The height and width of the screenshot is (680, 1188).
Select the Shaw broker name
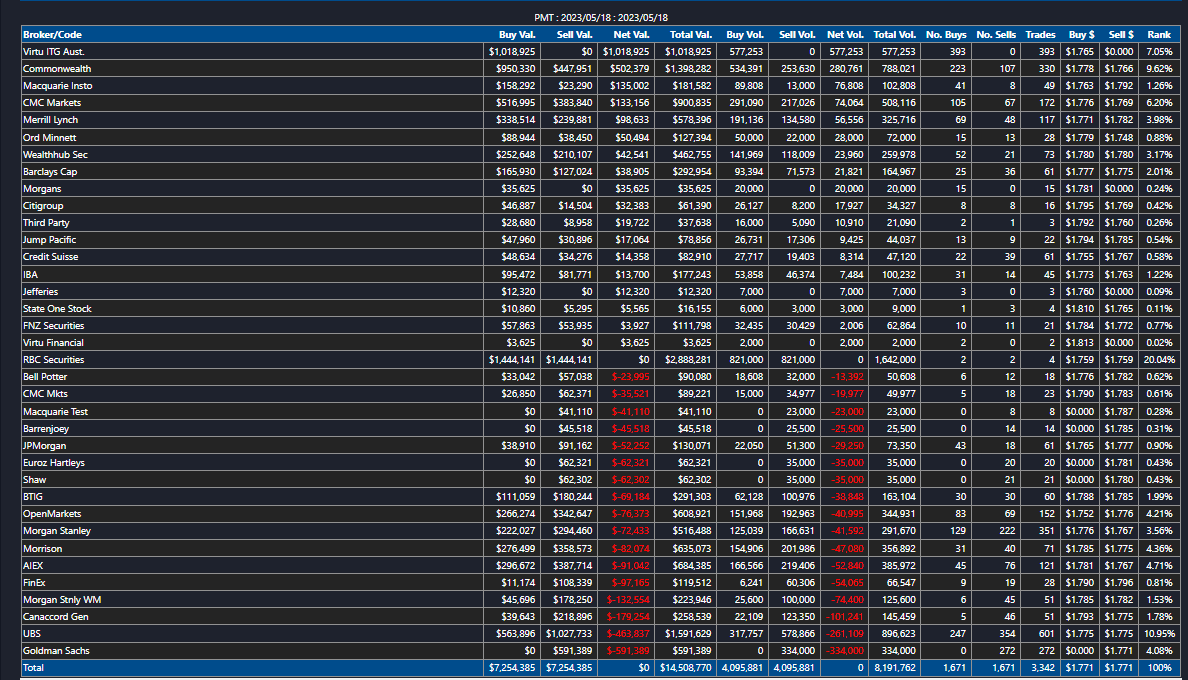(34, 480)
